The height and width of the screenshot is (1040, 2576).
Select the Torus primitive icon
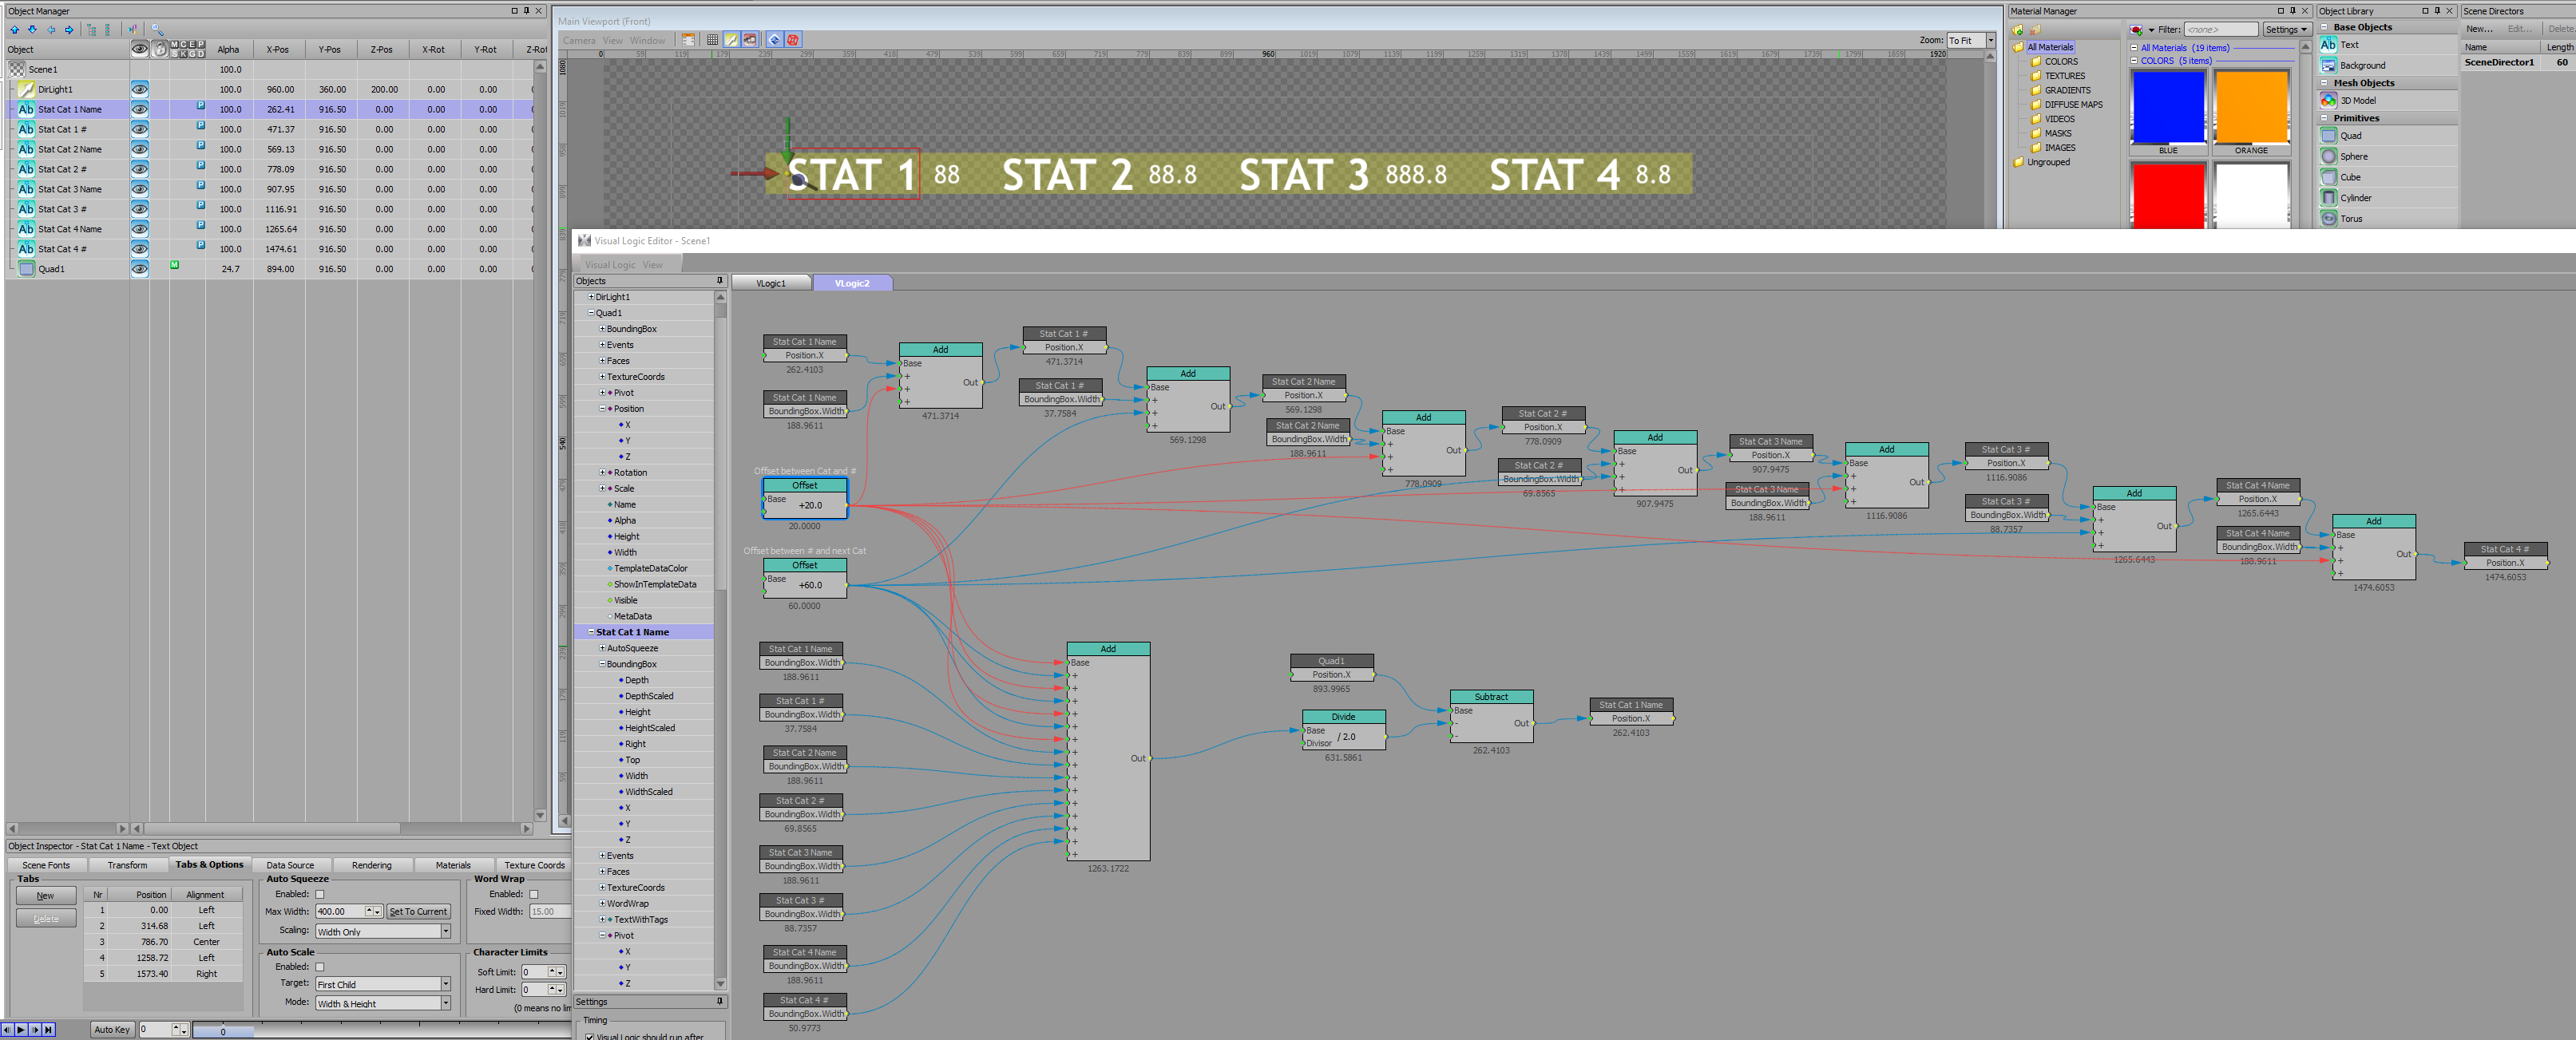tap(2328, 219)
